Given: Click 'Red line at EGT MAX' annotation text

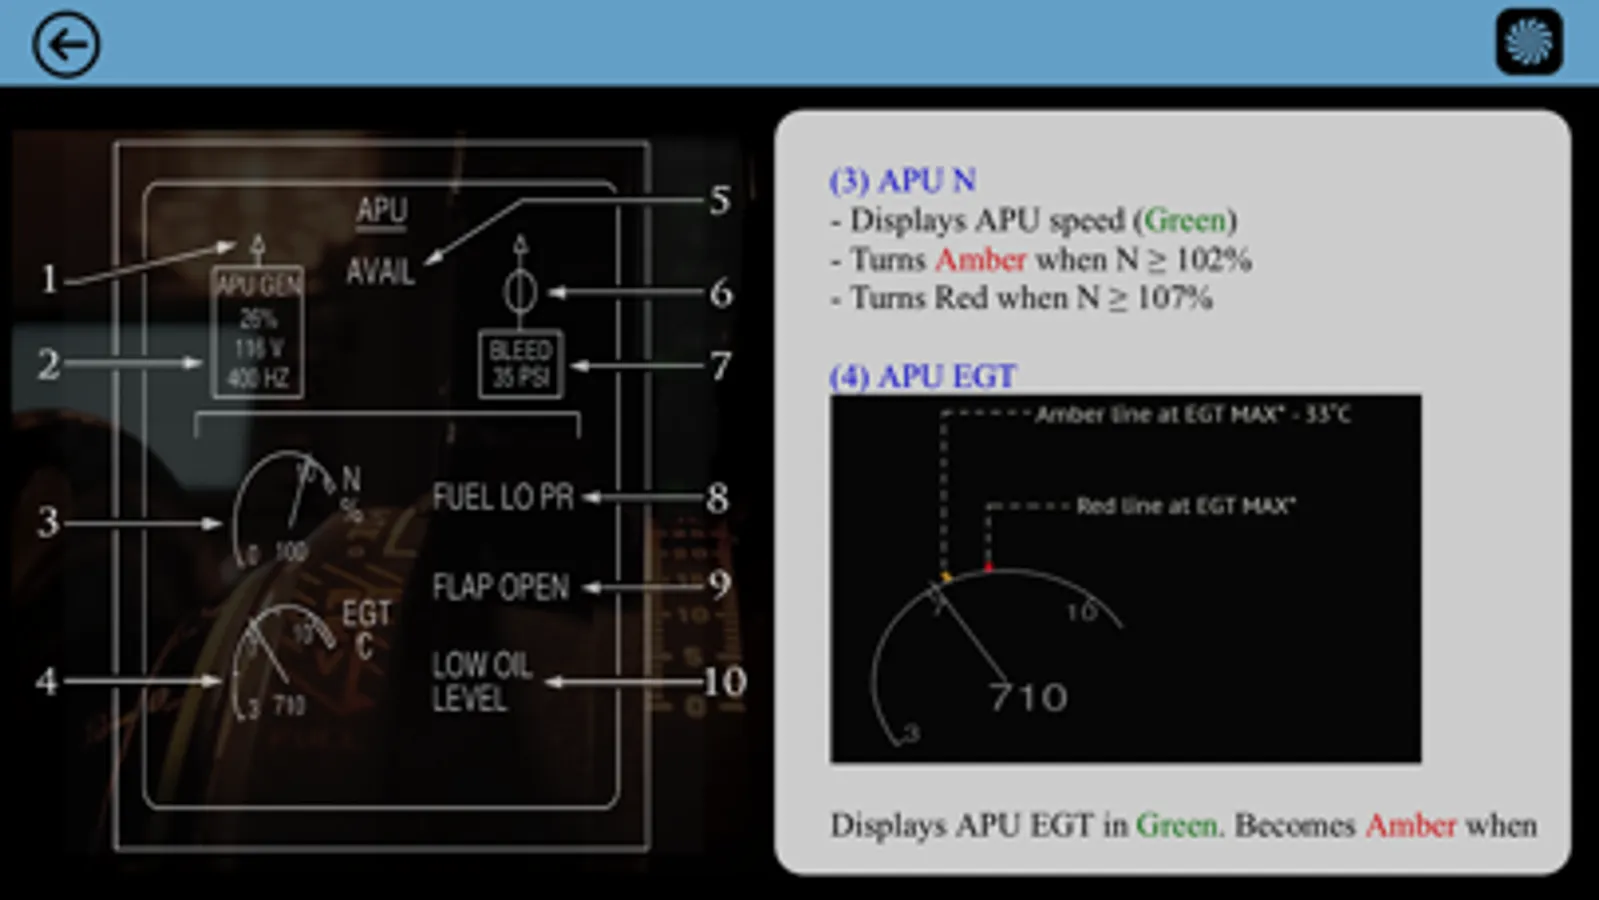Looking at the screenshot, I should [1186, 506].
